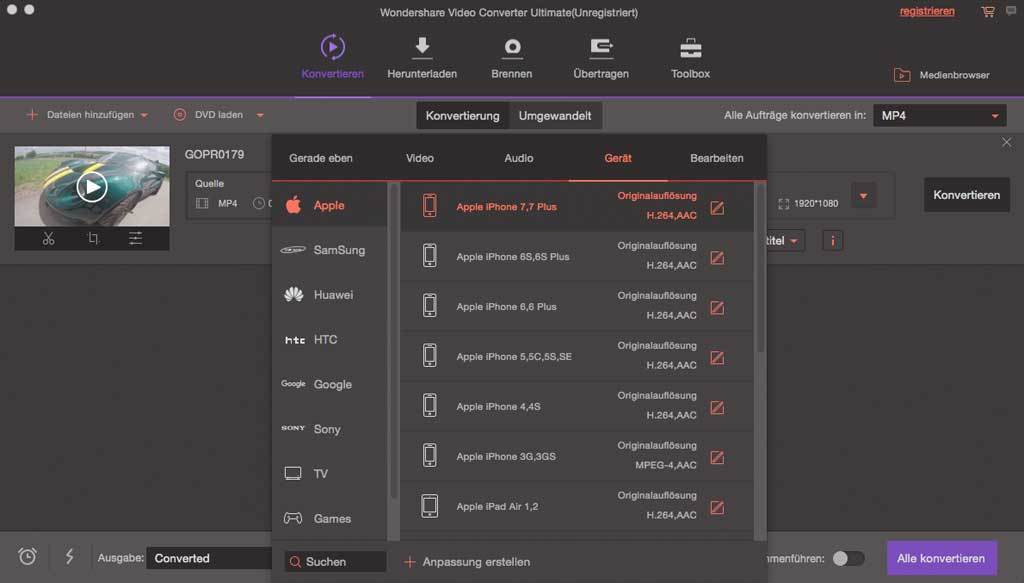Select Apple device category
Viewport: 1024px width, 583px height.
(x=330, y=205)
